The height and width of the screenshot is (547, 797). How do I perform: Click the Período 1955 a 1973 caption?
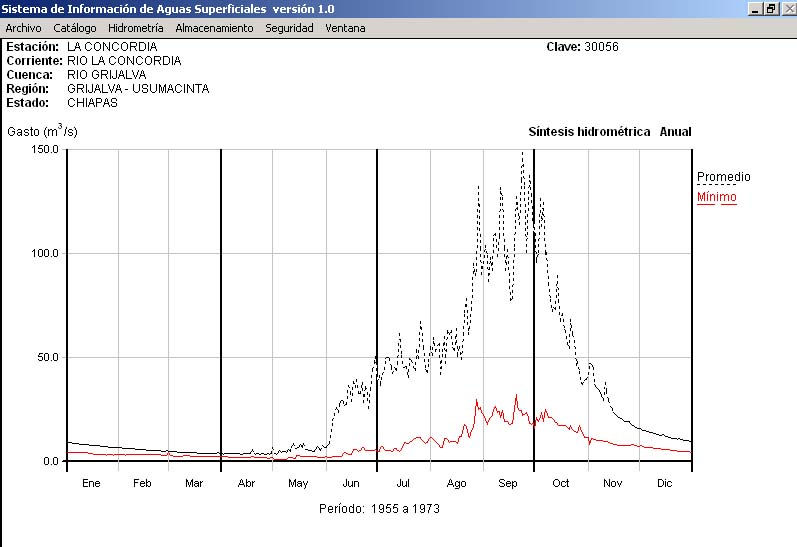point(379,509)
